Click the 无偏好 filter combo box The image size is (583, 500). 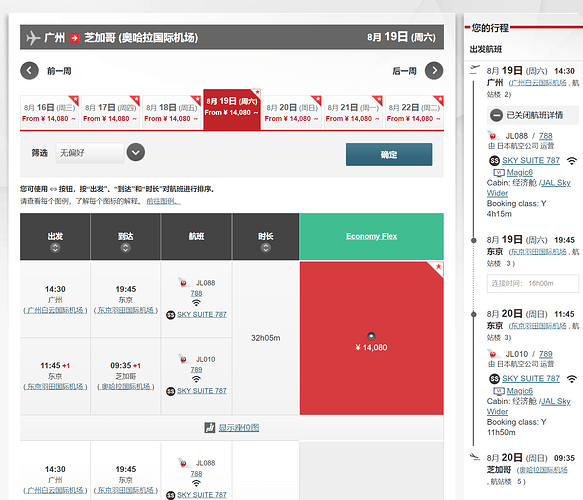pyautogui.click(x=90, y=153)
